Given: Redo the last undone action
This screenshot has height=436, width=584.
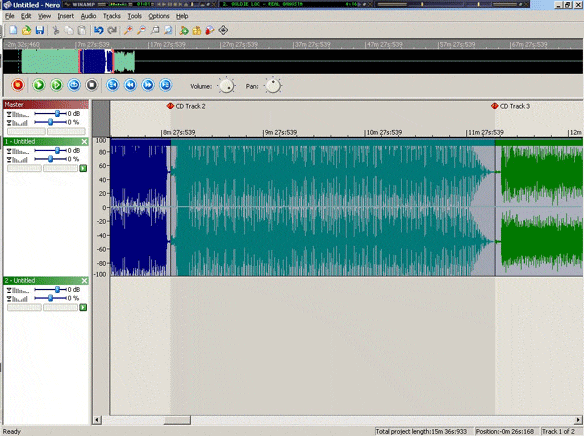Looking at the screenshot, I should point(112,30).
